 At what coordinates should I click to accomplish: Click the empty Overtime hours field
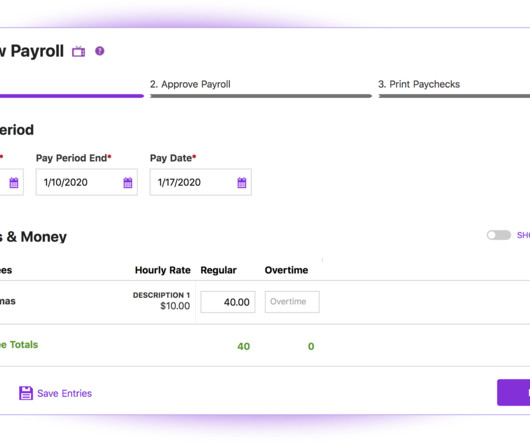[292, 302]
